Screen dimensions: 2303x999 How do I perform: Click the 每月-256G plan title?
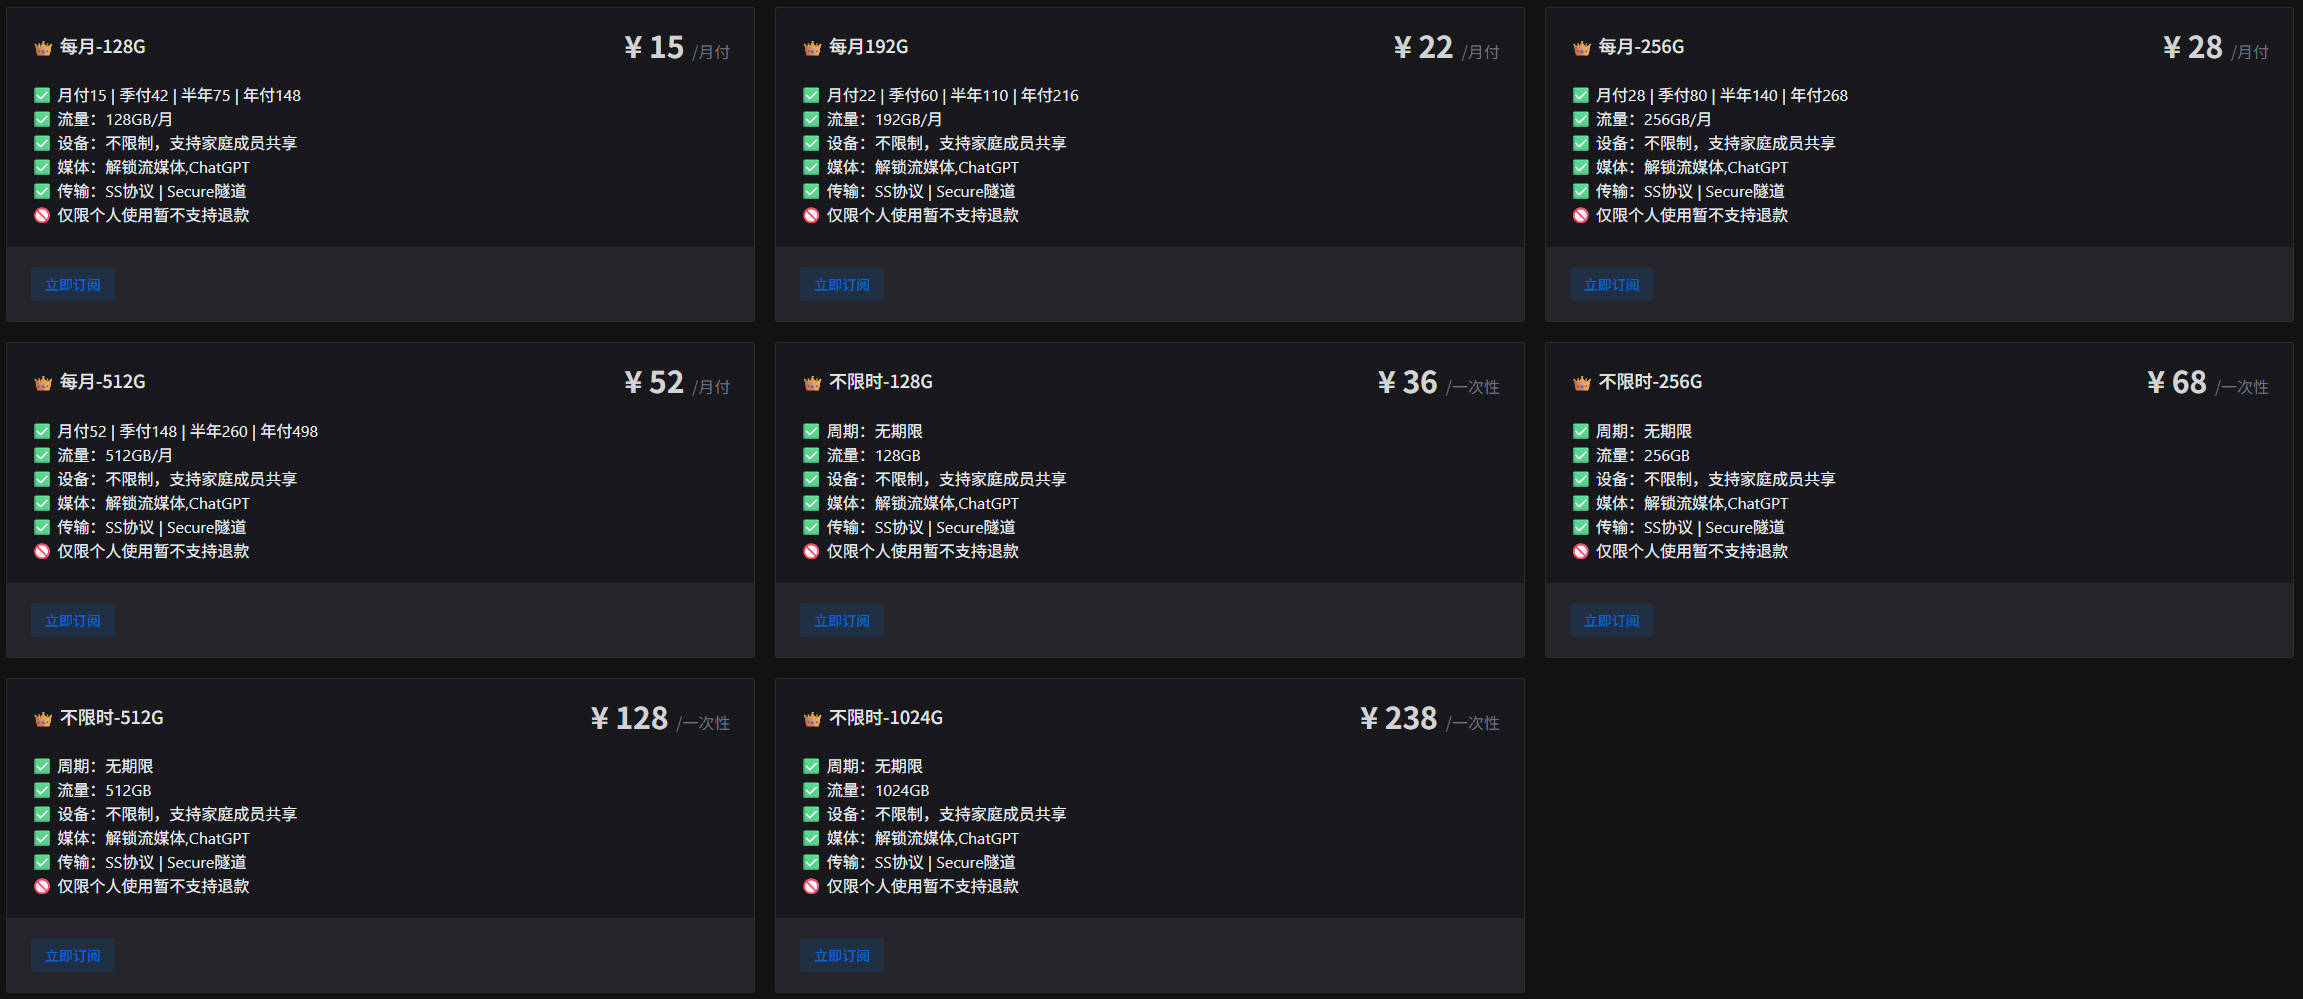click(x=1641, y=47)
